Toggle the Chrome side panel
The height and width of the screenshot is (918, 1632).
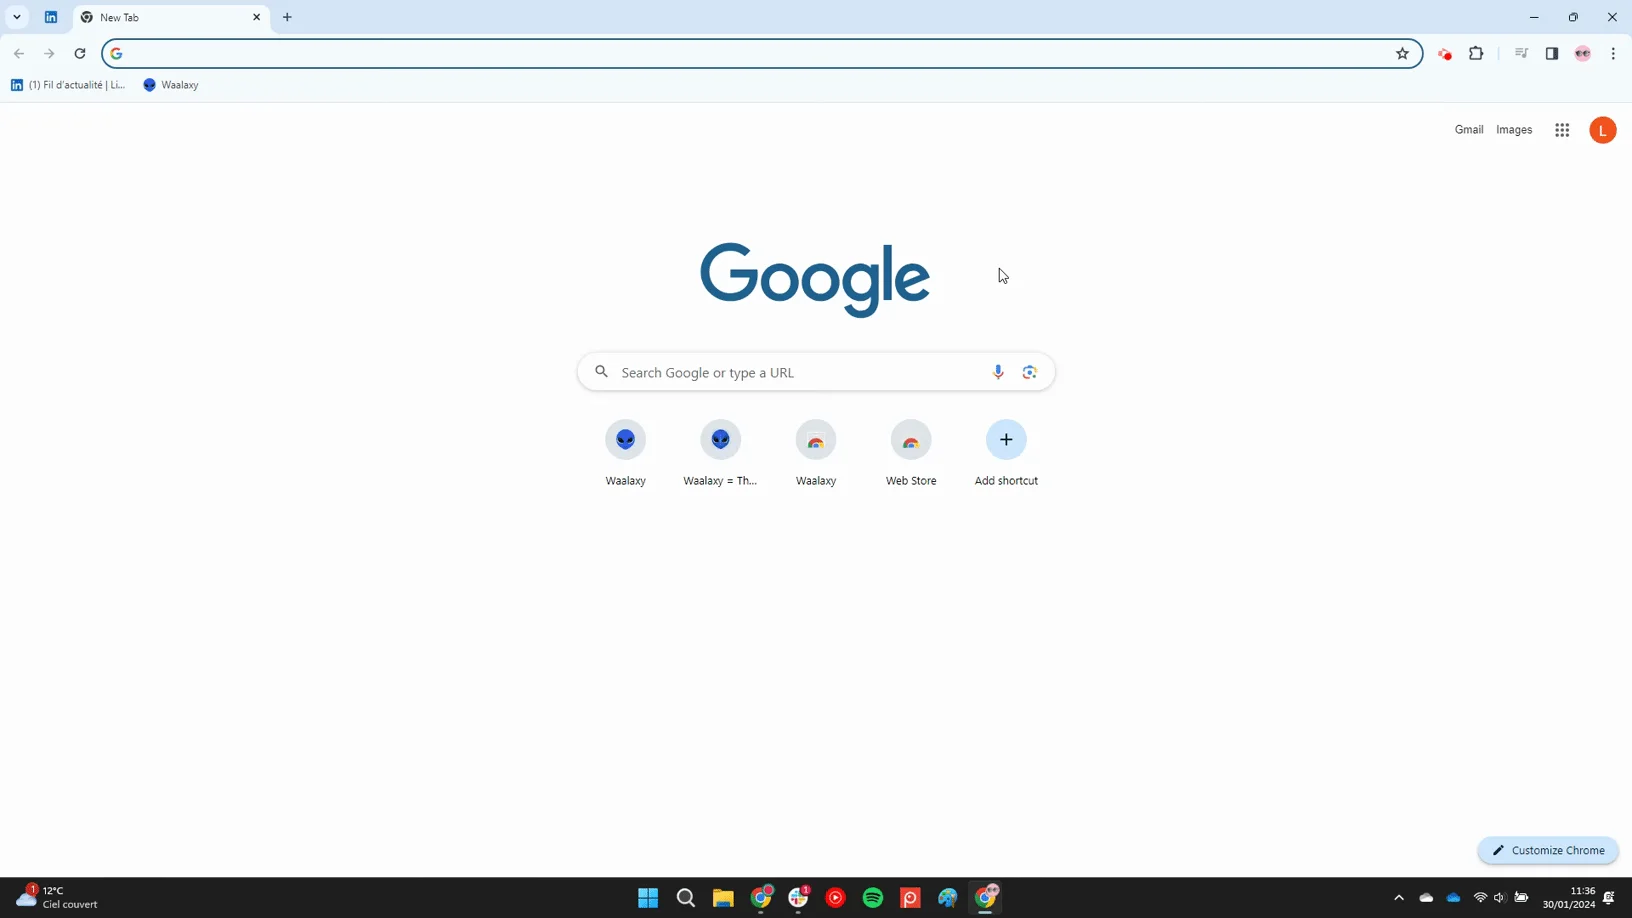[x=1552, y=54]
